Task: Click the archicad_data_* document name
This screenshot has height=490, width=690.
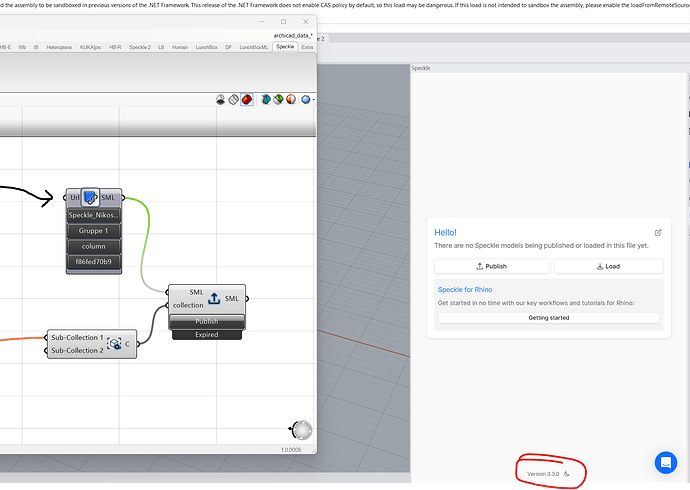Action: 293,35
